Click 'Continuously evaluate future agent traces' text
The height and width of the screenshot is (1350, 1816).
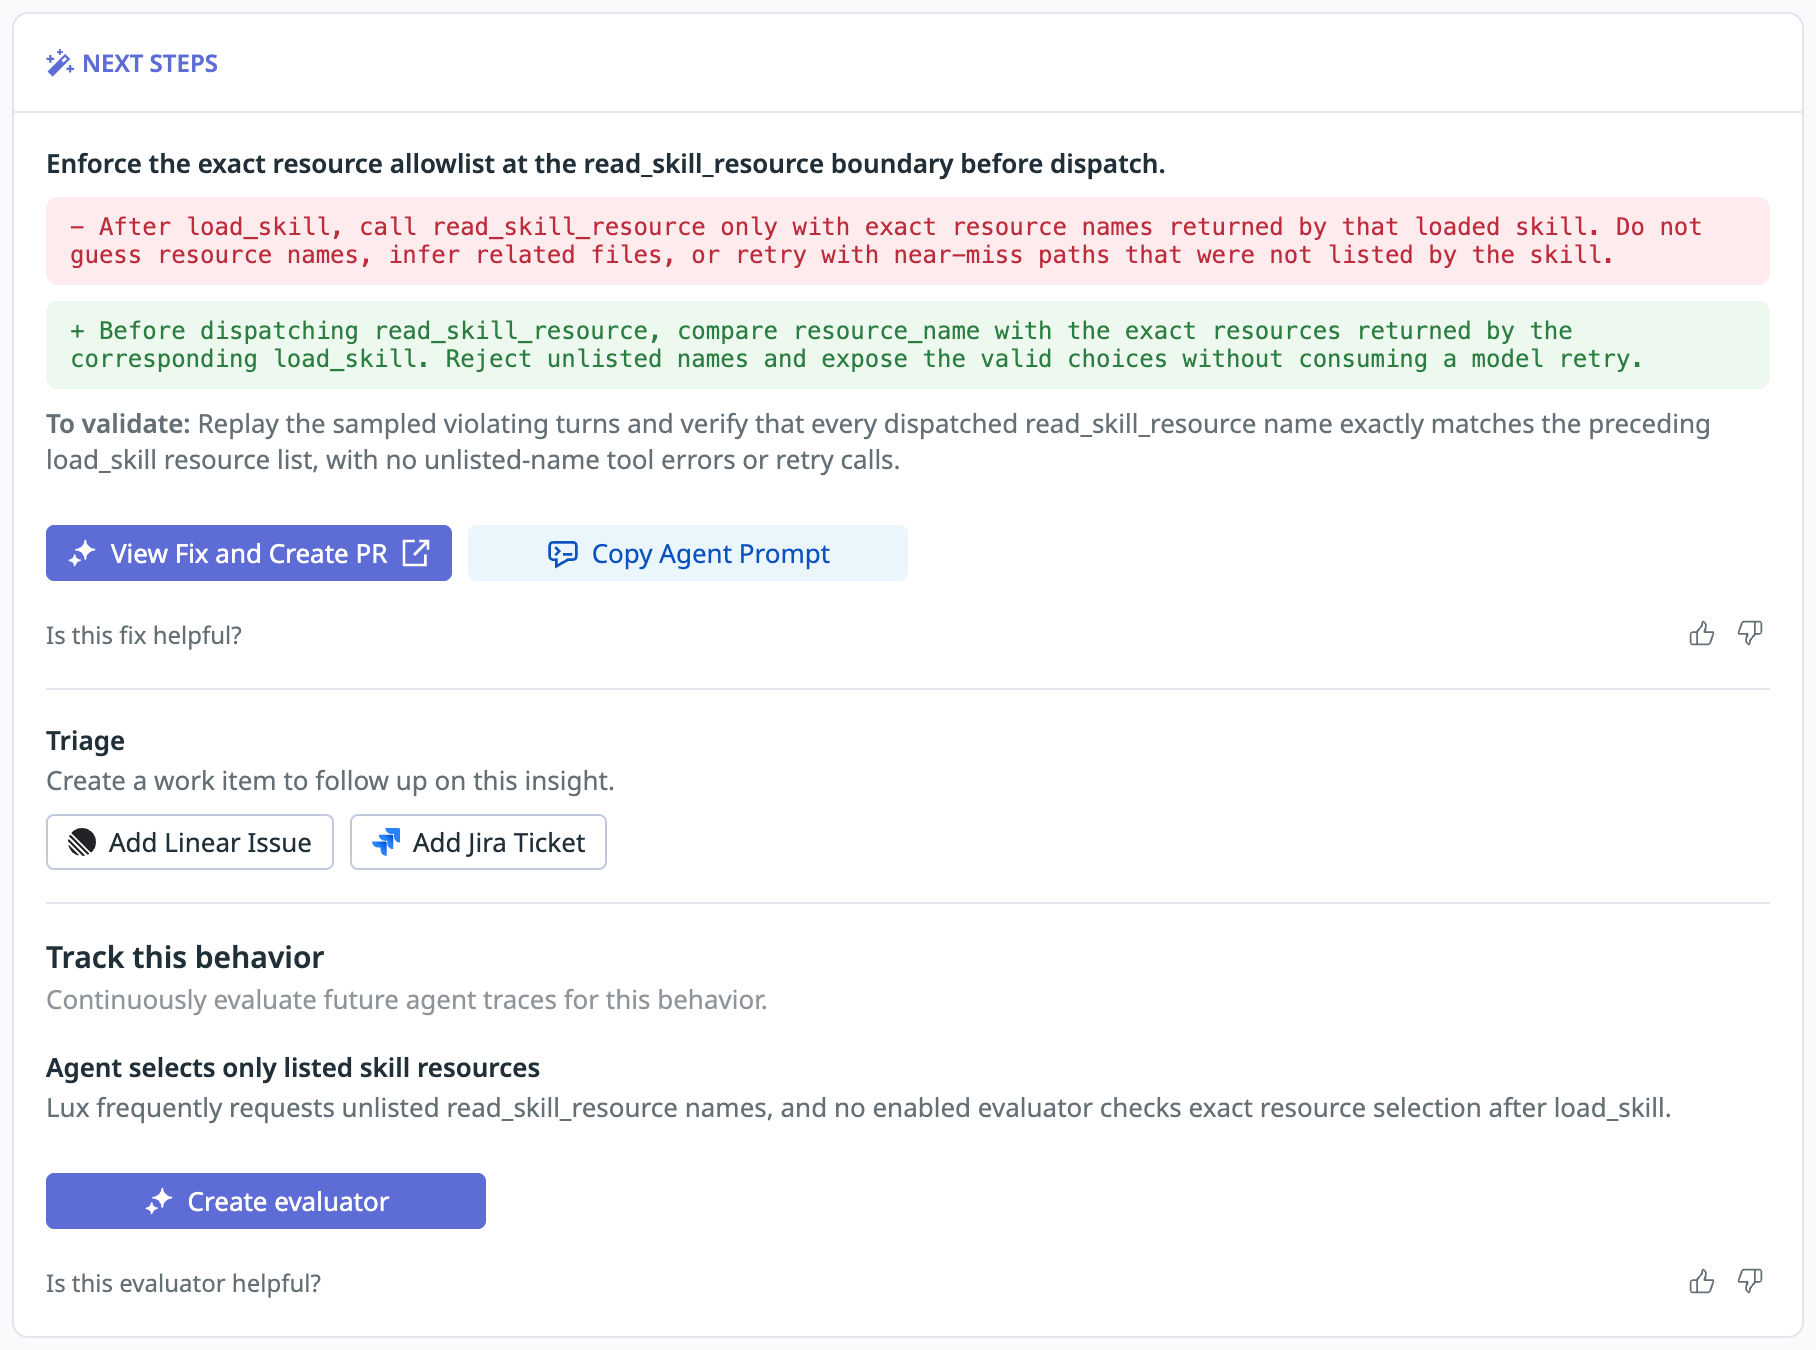(407, 1000)
